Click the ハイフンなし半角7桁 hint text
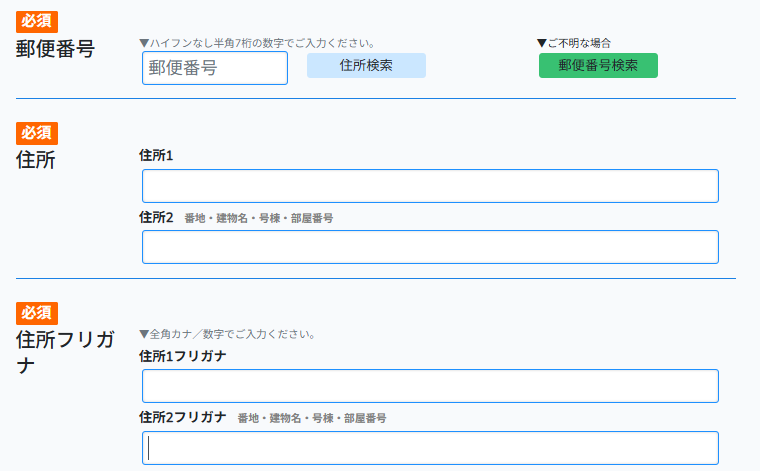Viewport: 760px width, 471px height. [x=257, y=43]
